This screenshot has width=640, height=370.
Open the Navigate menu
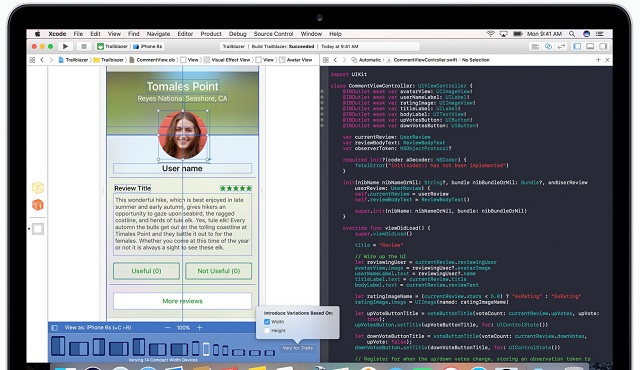(158, 34)
